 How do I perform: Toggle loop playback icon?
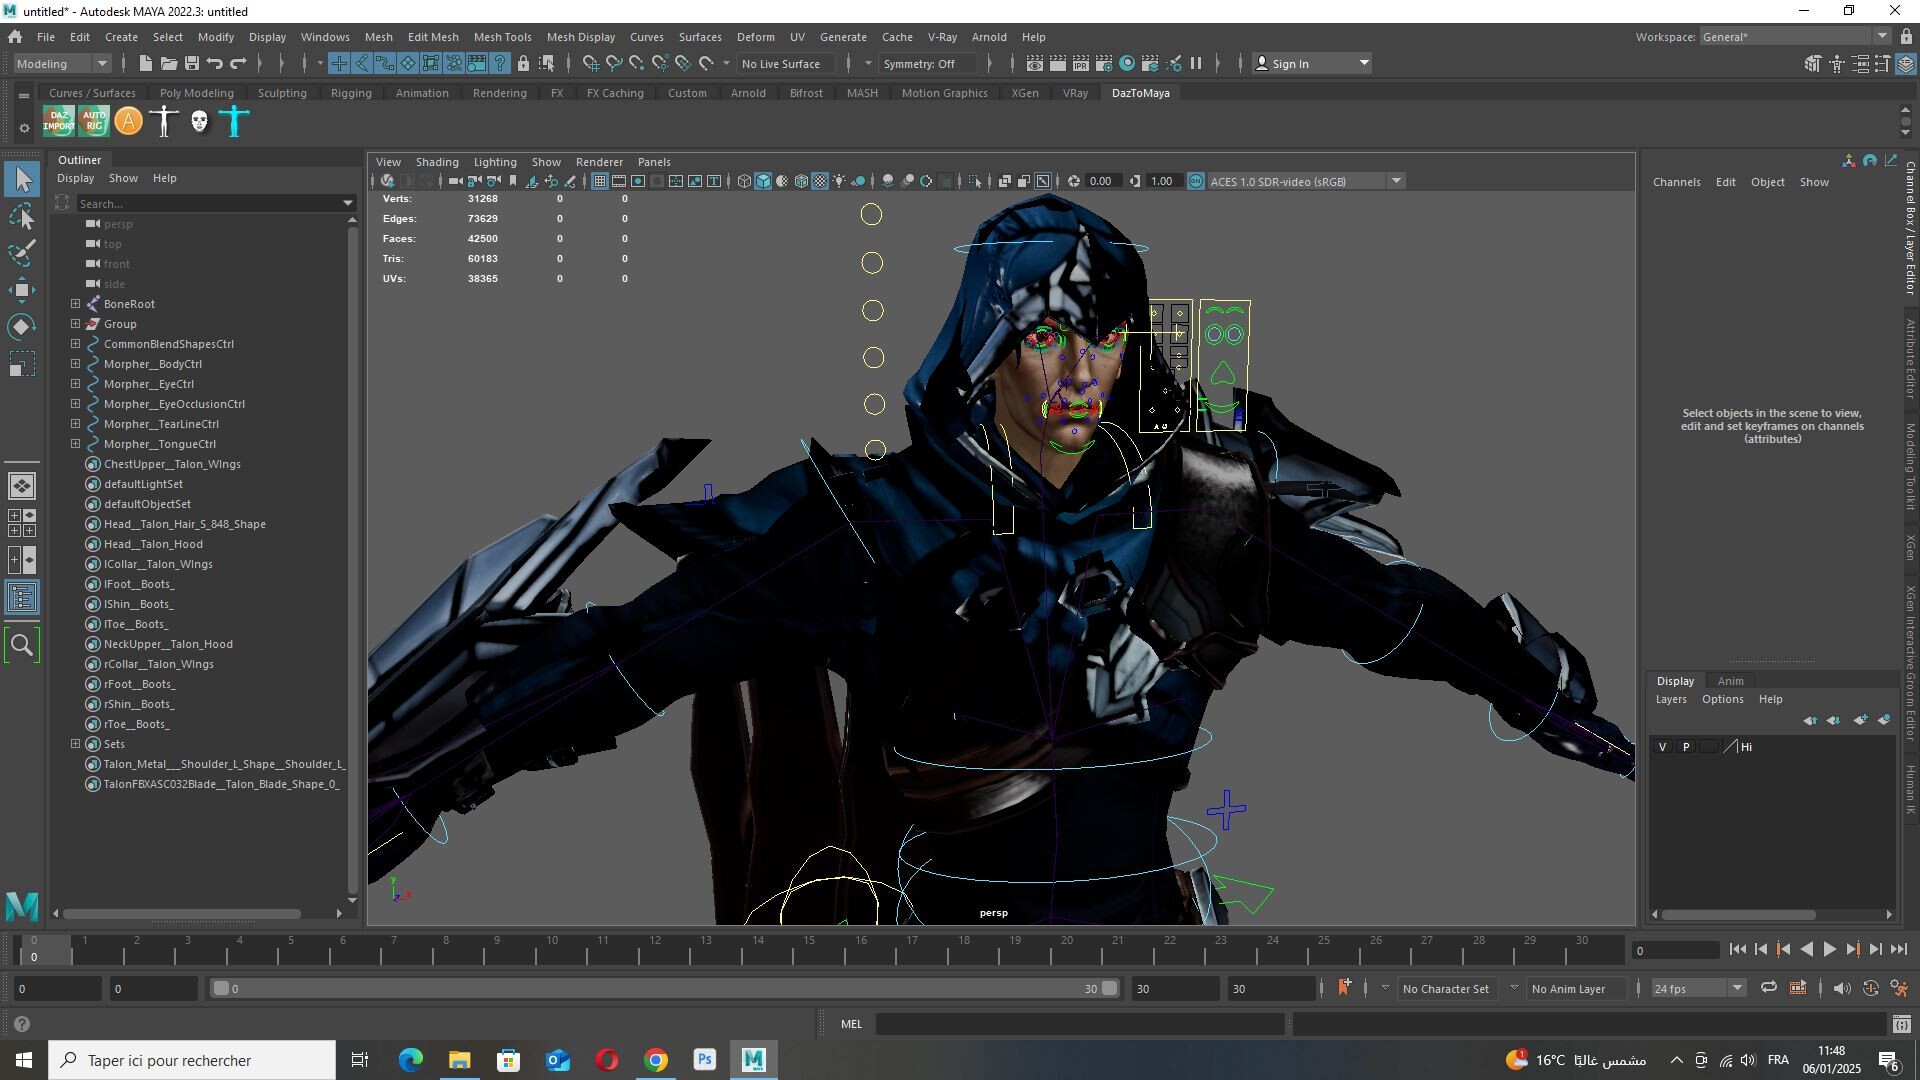pyautogui.click(x=1769, y=988)
